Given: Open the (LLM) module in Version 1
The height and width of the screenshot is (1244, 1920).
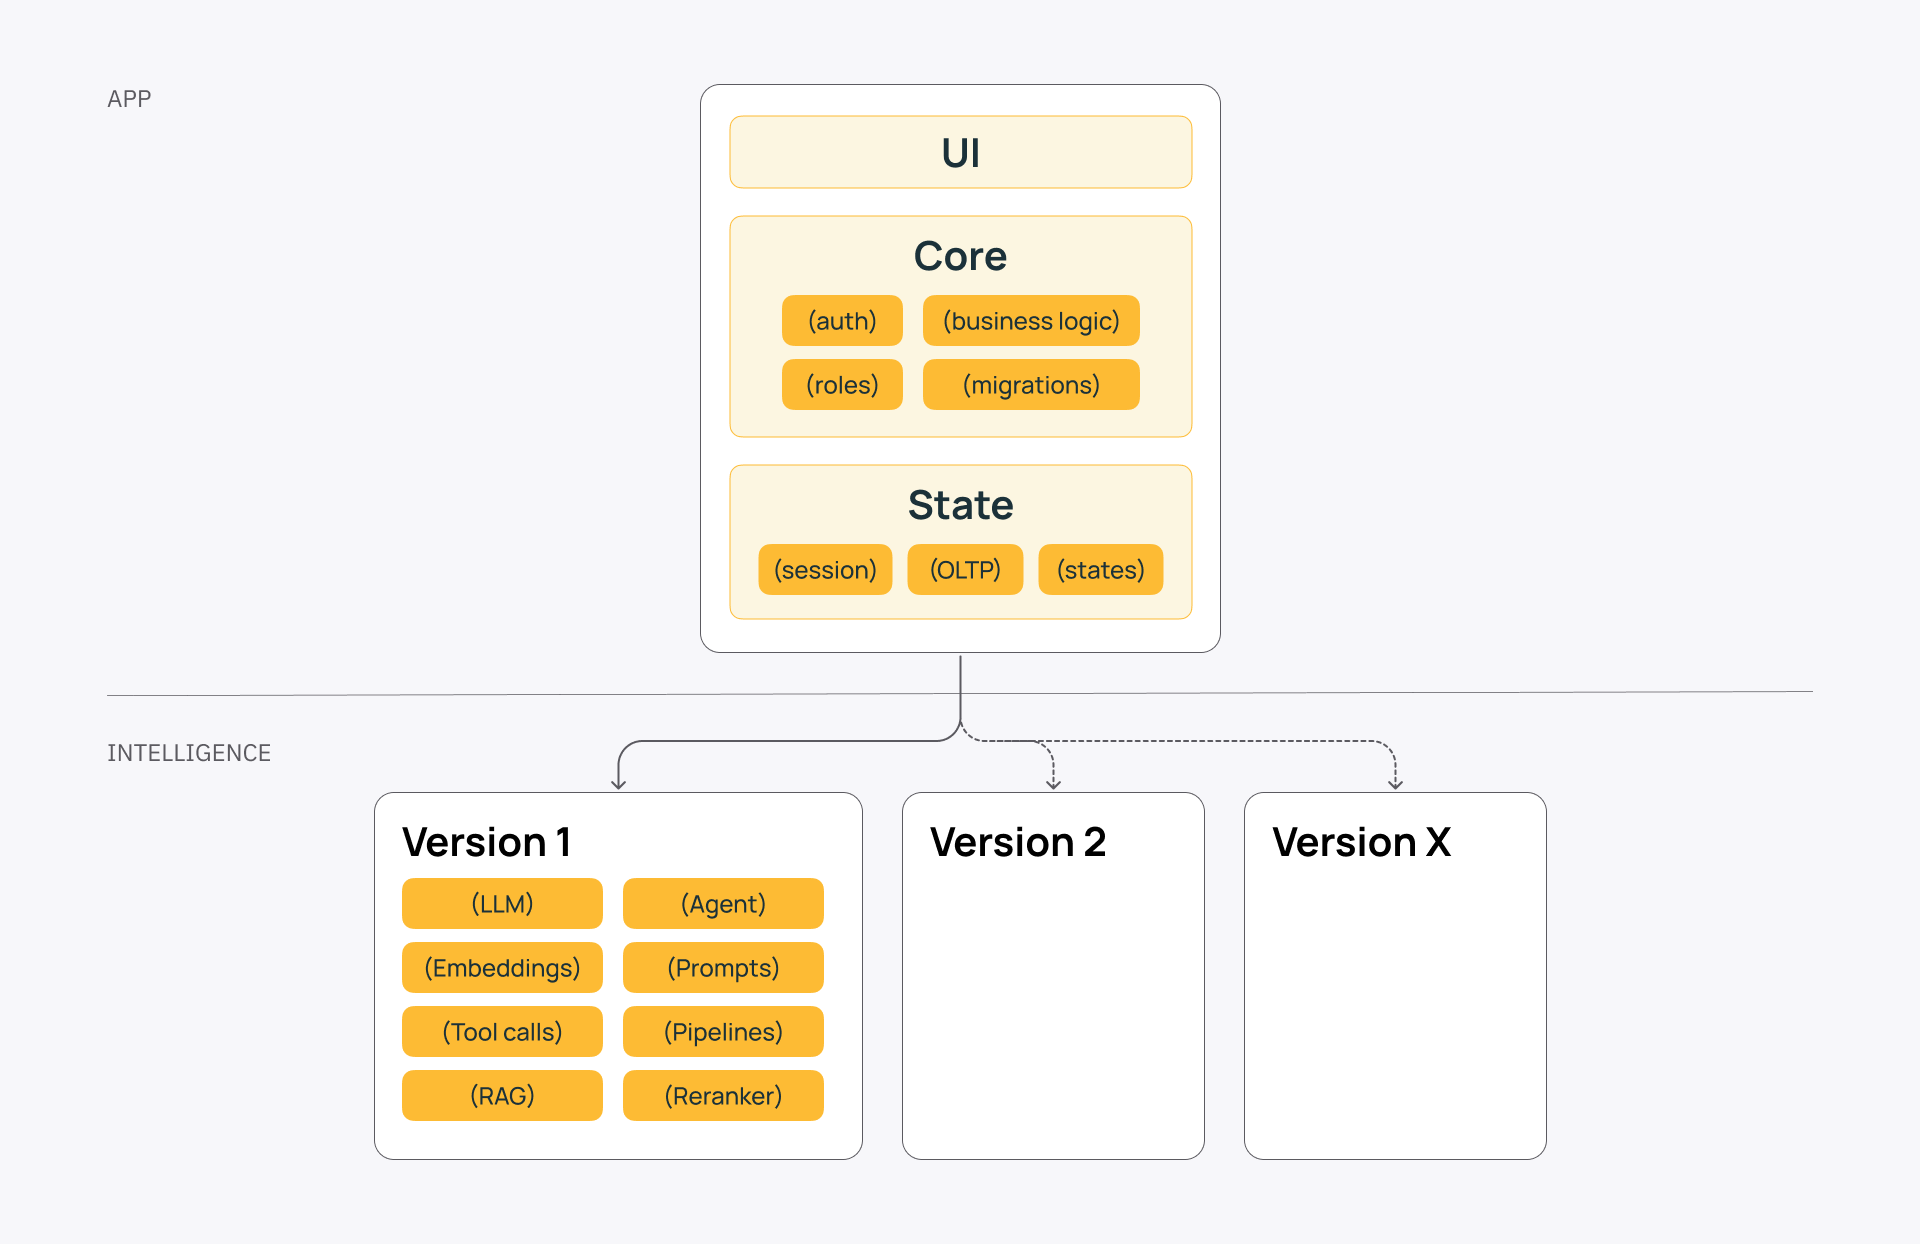Looking at the screenshot, I should [x=502, y=903].
